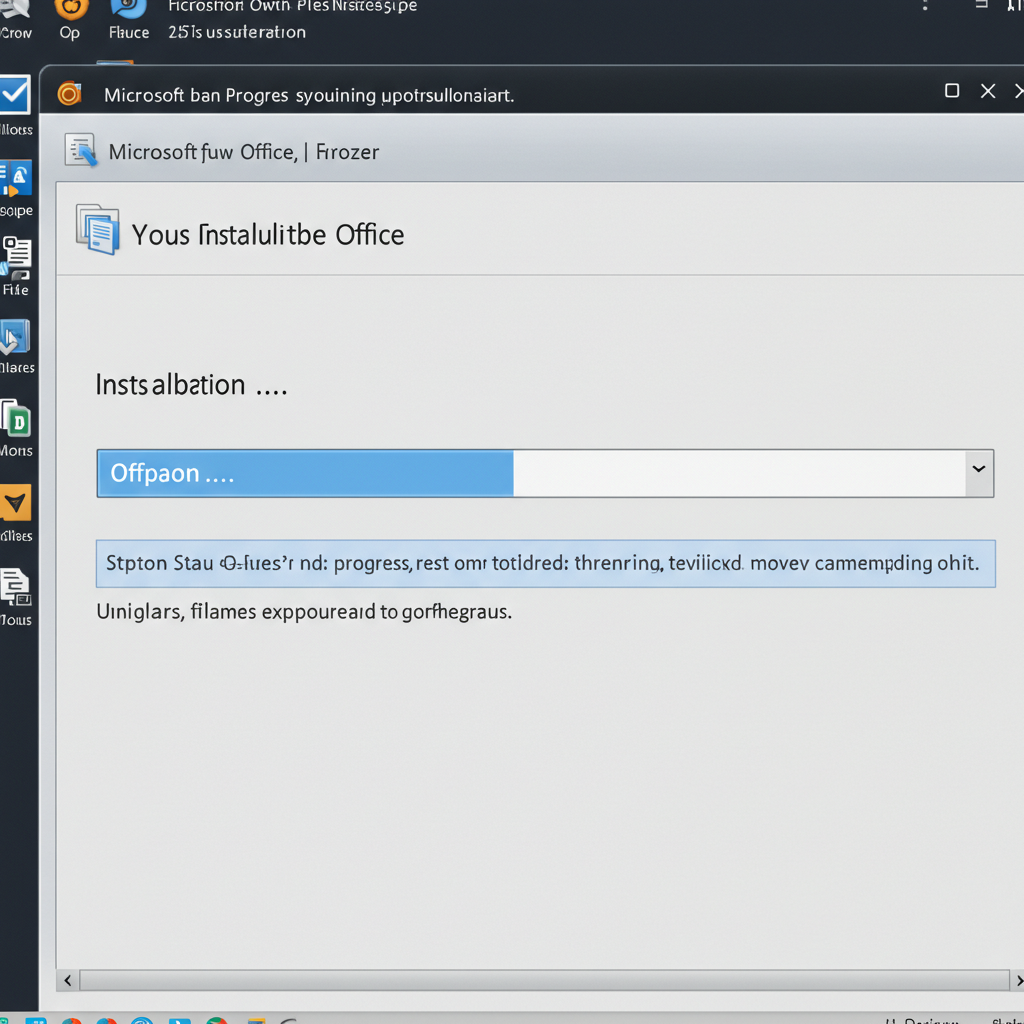Select the highlighted 'Stpton Stau' status row
The width and height of the screenshot is (1024, 1024).
(545, 564)
